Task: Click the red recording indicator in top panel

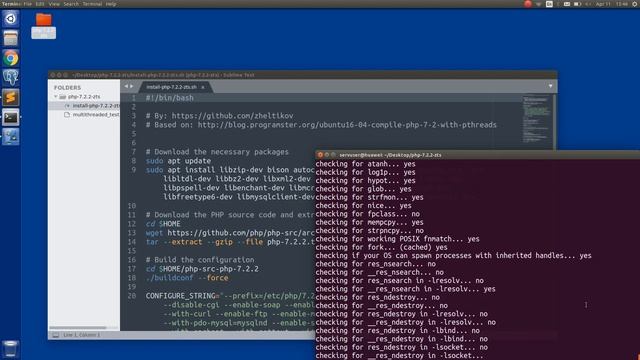Action: pos(528,4)
